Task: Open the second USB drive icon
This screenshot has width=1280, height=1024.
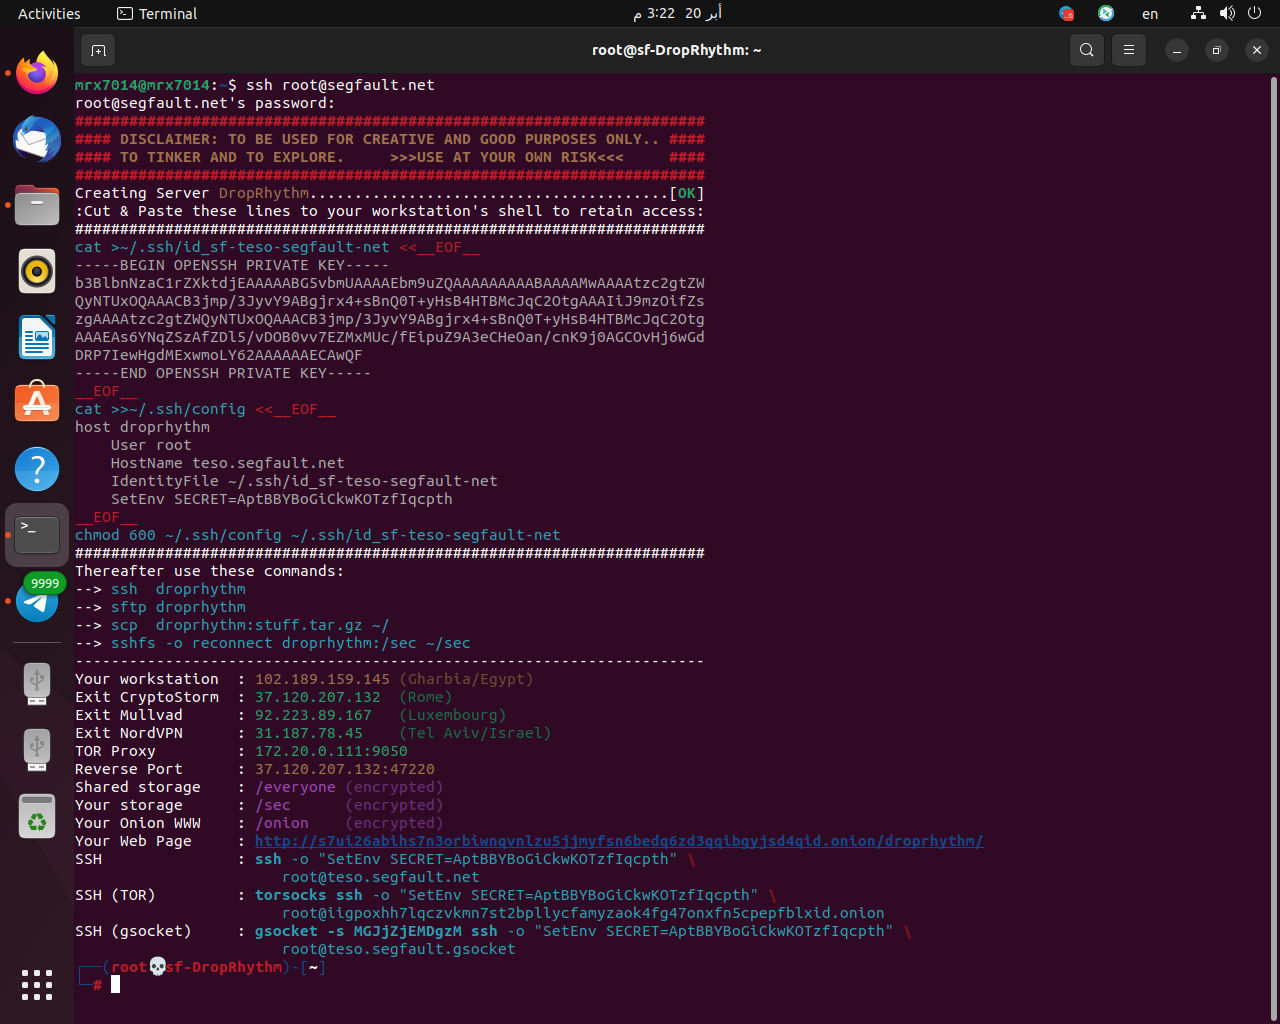Action: pos(37,751)
